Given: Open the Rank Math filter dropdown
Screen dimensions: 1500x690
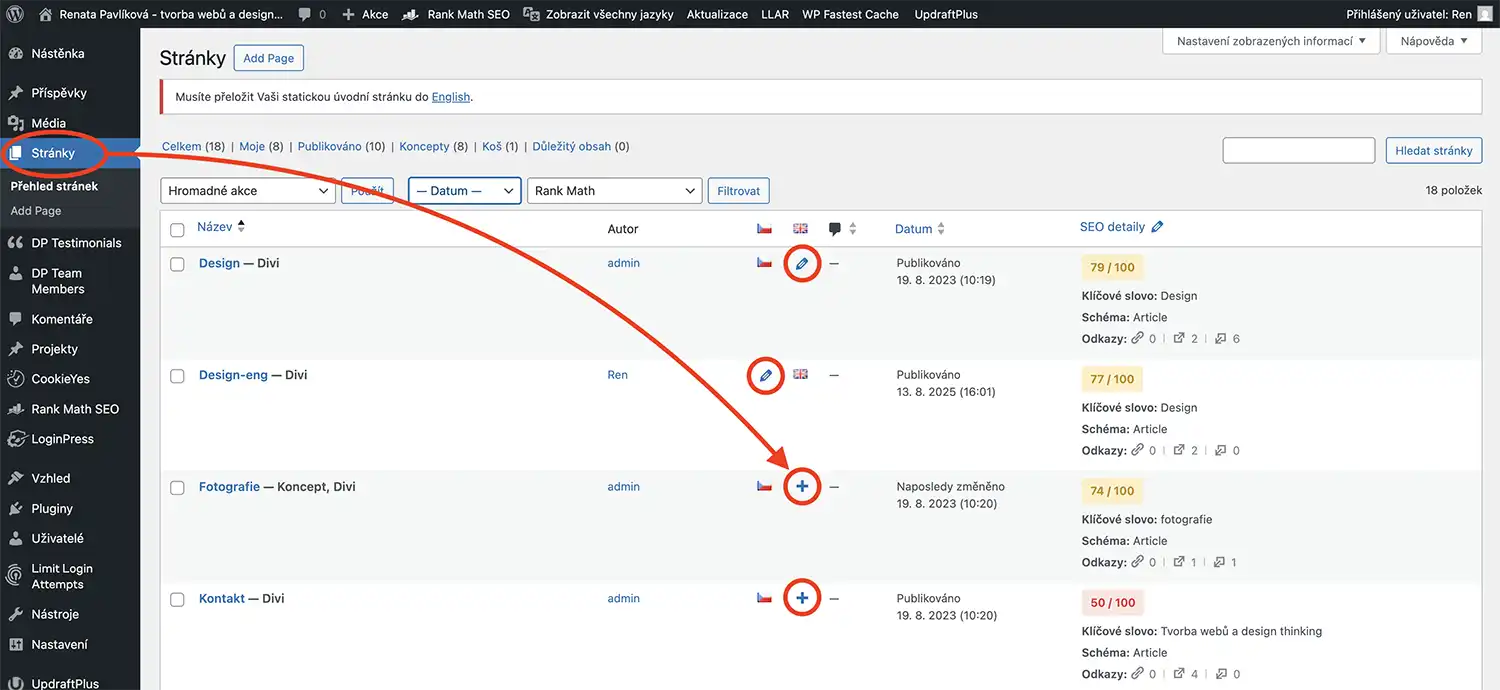Looking at the screenshot, I should coord(614,191).
